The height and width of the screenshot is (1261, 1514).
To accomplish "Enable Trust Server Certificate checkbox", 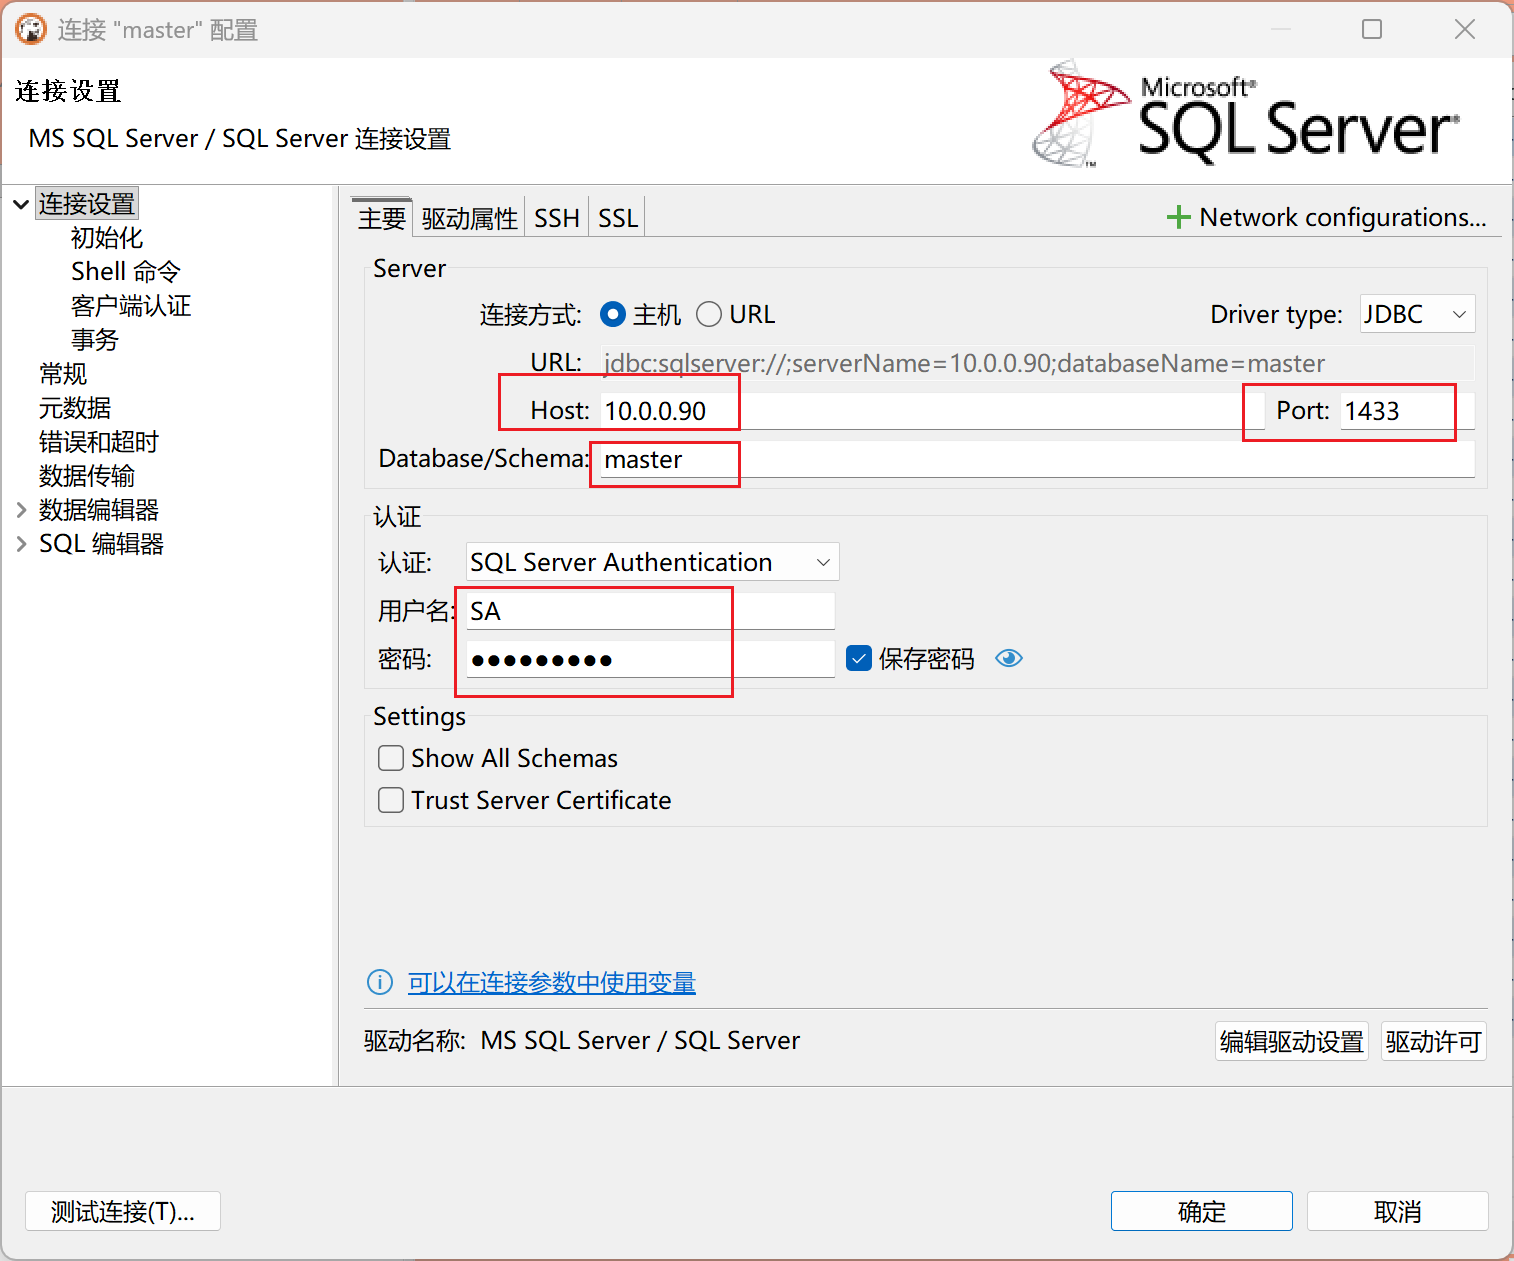I will (x=391, y=800).
